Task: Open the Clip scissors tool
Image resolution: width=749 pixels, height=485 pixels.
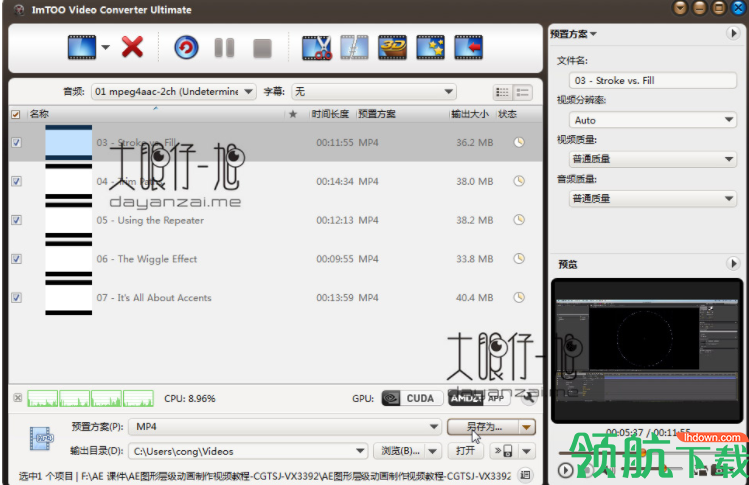Action: pos(316,47)
